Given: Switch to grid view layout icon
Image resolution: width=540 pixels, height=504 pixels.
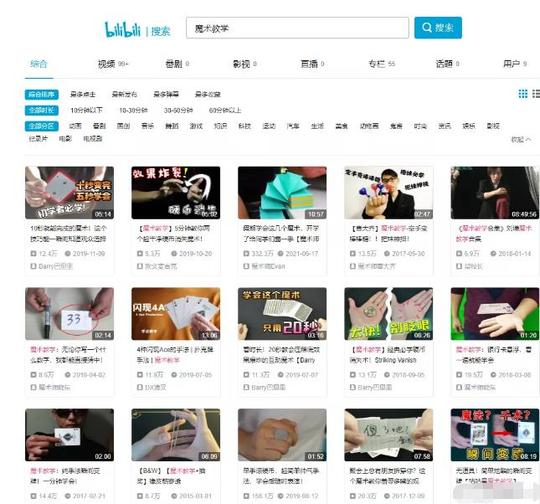Looking at the screenshot, I should 523,94.
